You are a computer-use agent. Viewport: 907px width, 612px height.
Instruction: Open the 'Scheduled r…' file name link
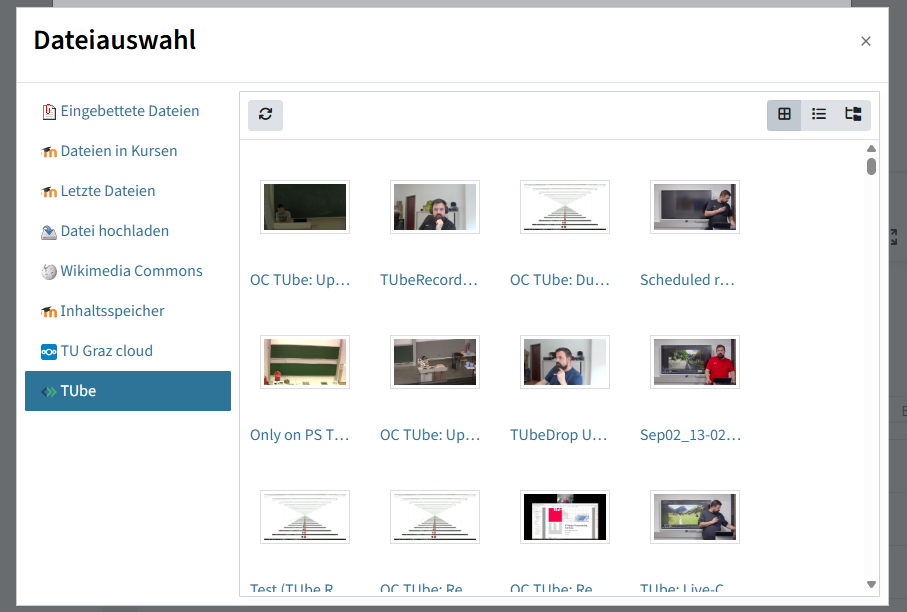pyautogui.click(x=687, y=280)
